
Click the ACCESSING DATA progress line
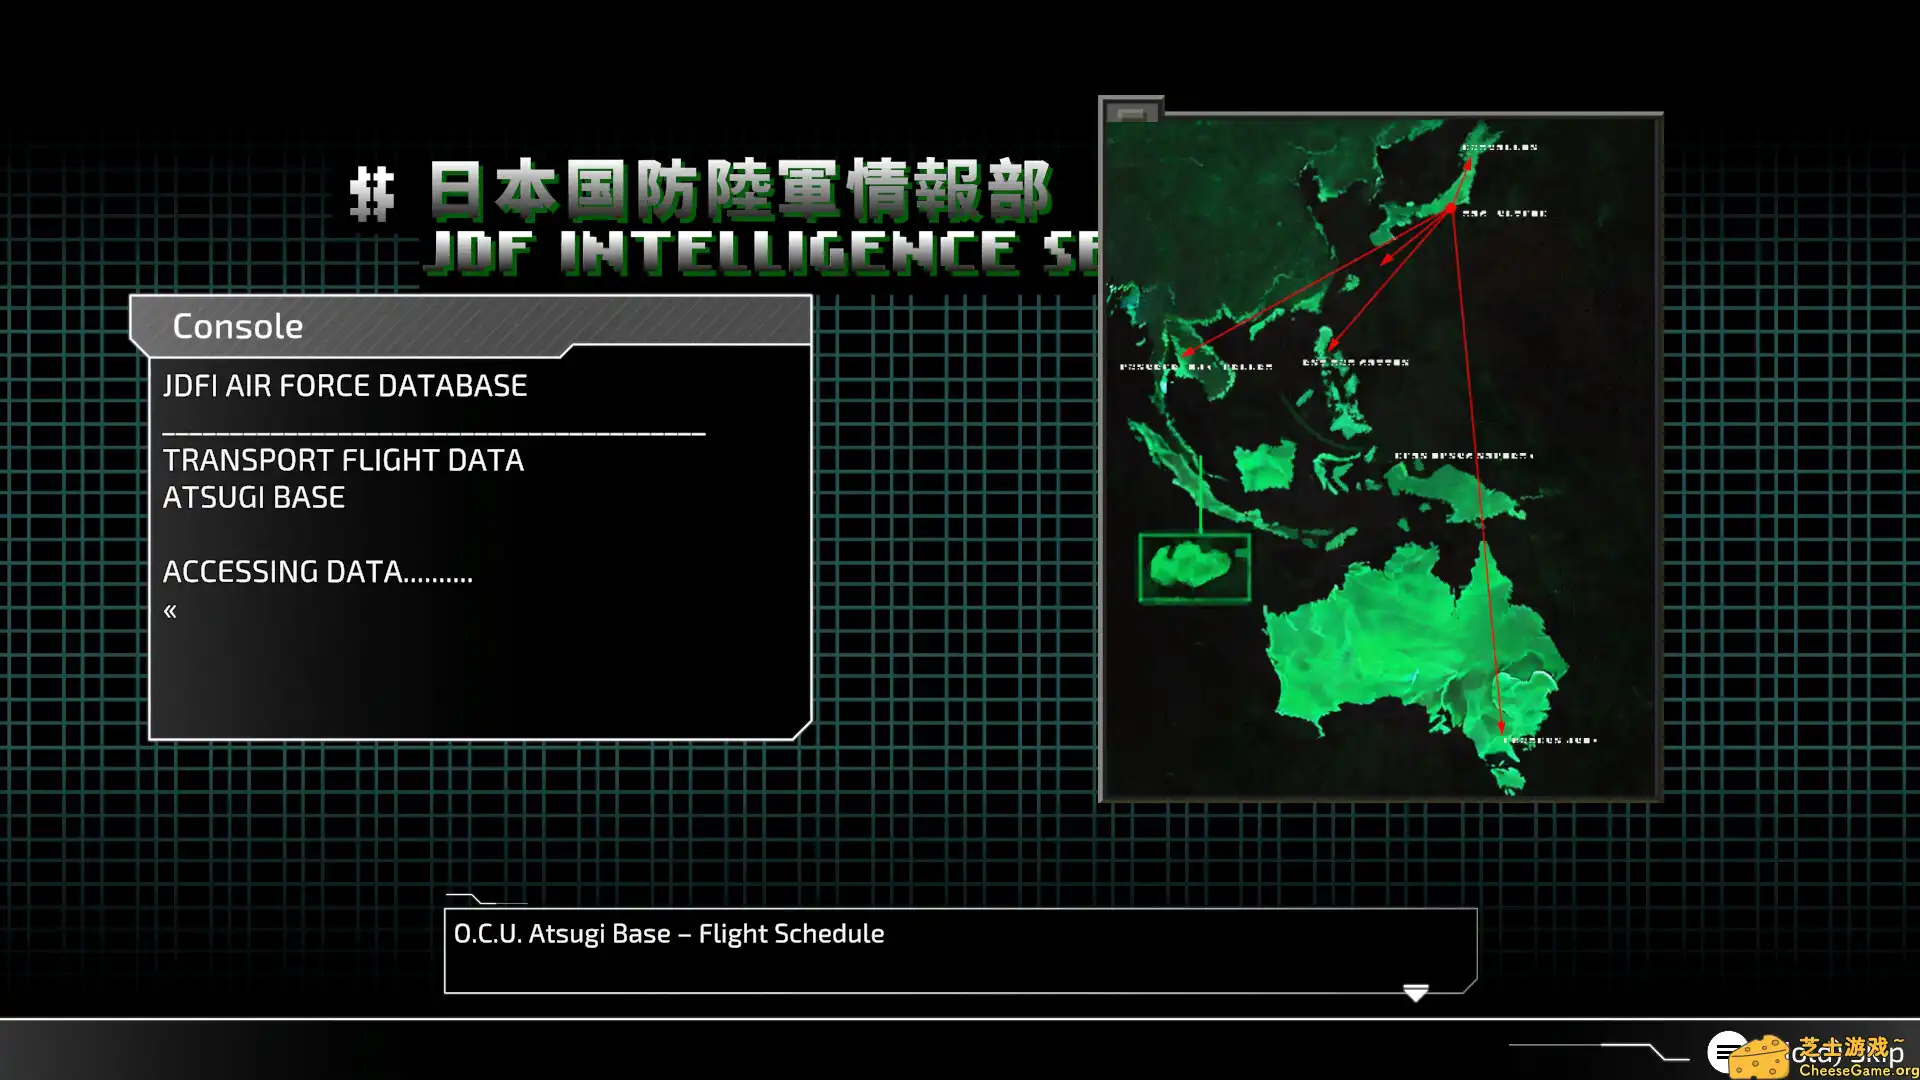coord(317,571)
